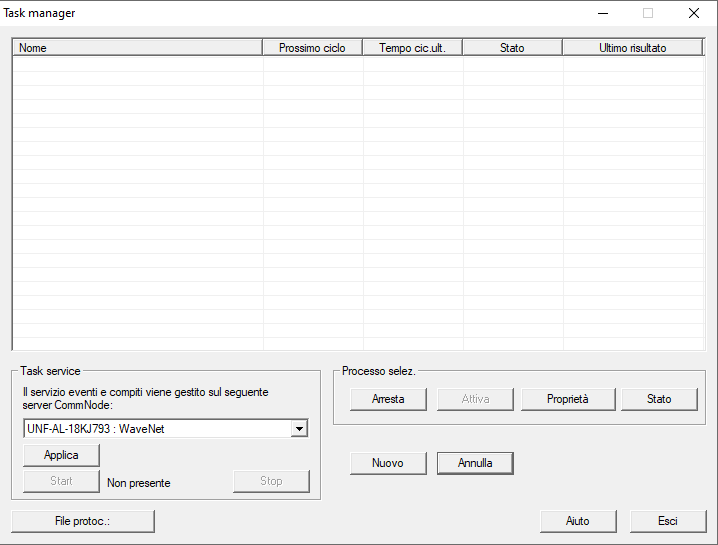The width and height of the screenshot is (718, 545).
Task: Close the Task manager window
Action: point(693,13)
